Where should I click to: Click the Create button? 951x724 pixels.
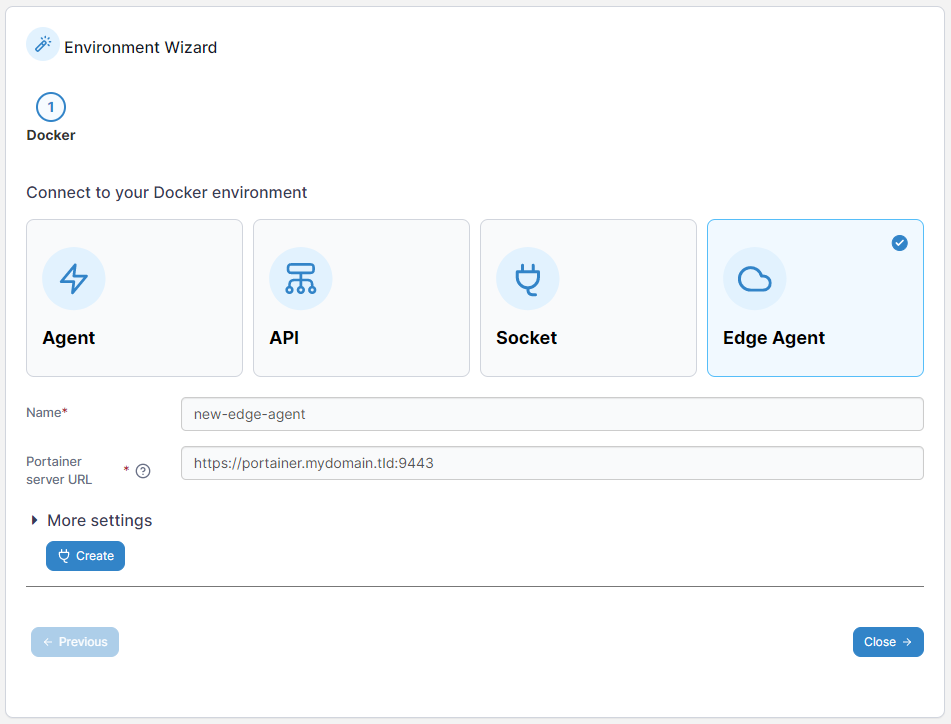86,556
